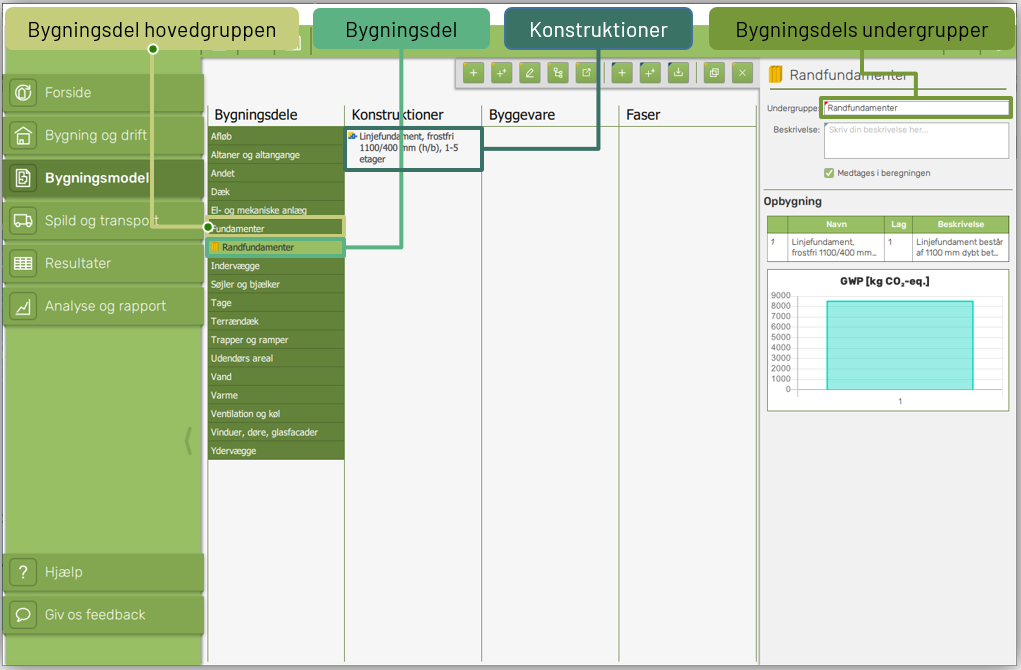Viewport: 1021px width, 670px height.
Task: Open the Hjælp button
Action: (x=104, y=572)
